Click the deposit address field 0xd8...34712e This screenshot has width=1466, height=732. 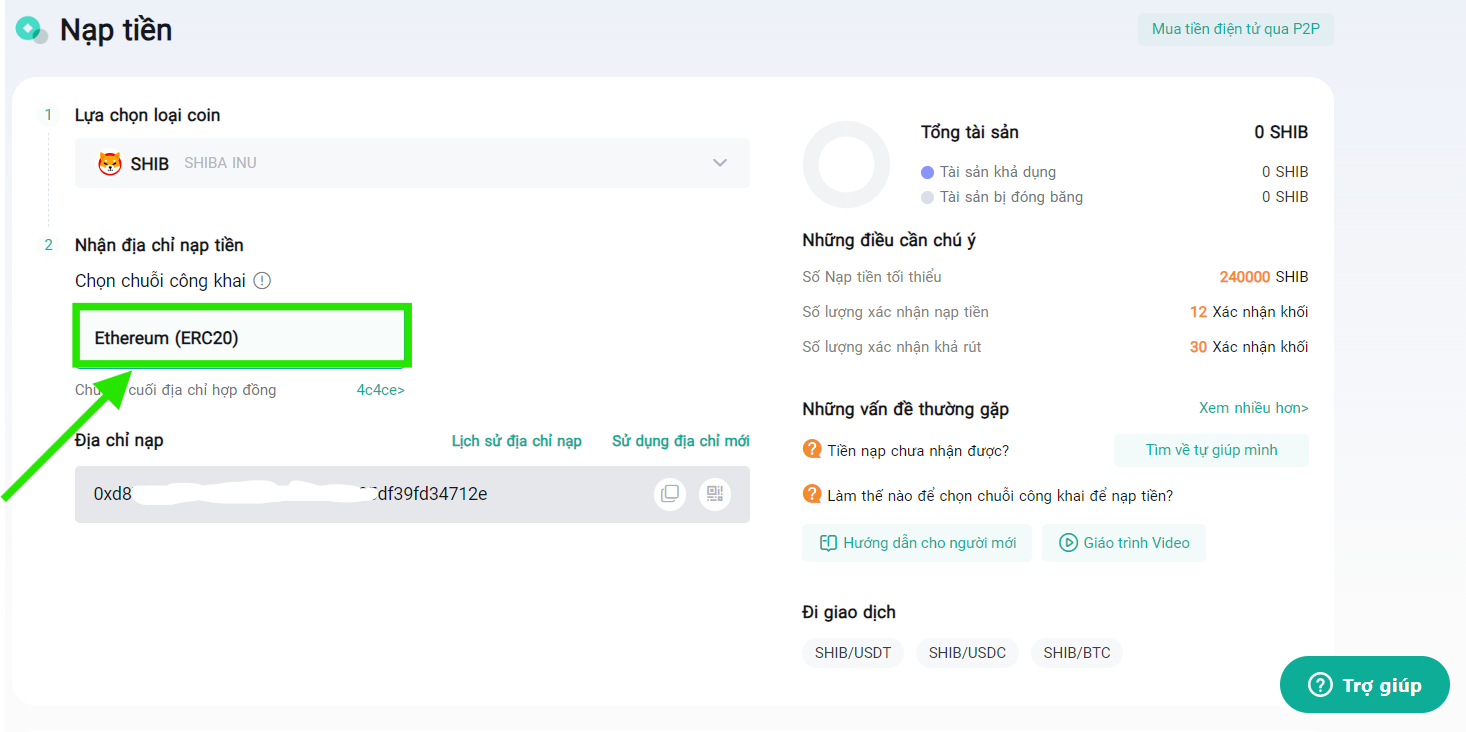(412, 494)
